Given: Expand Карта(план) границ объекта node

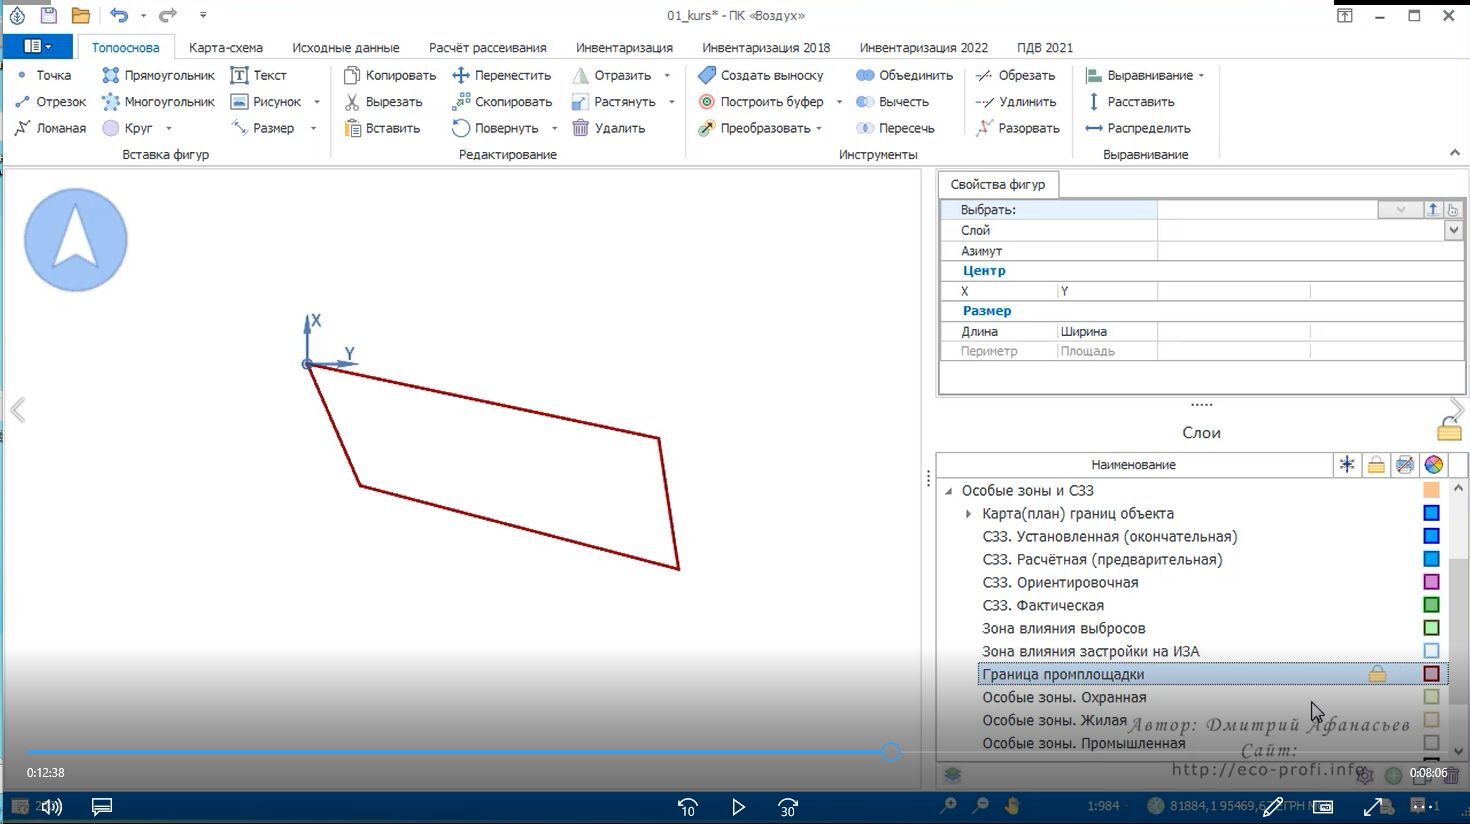Looking at the screenshot, I should tap(968, 514).
